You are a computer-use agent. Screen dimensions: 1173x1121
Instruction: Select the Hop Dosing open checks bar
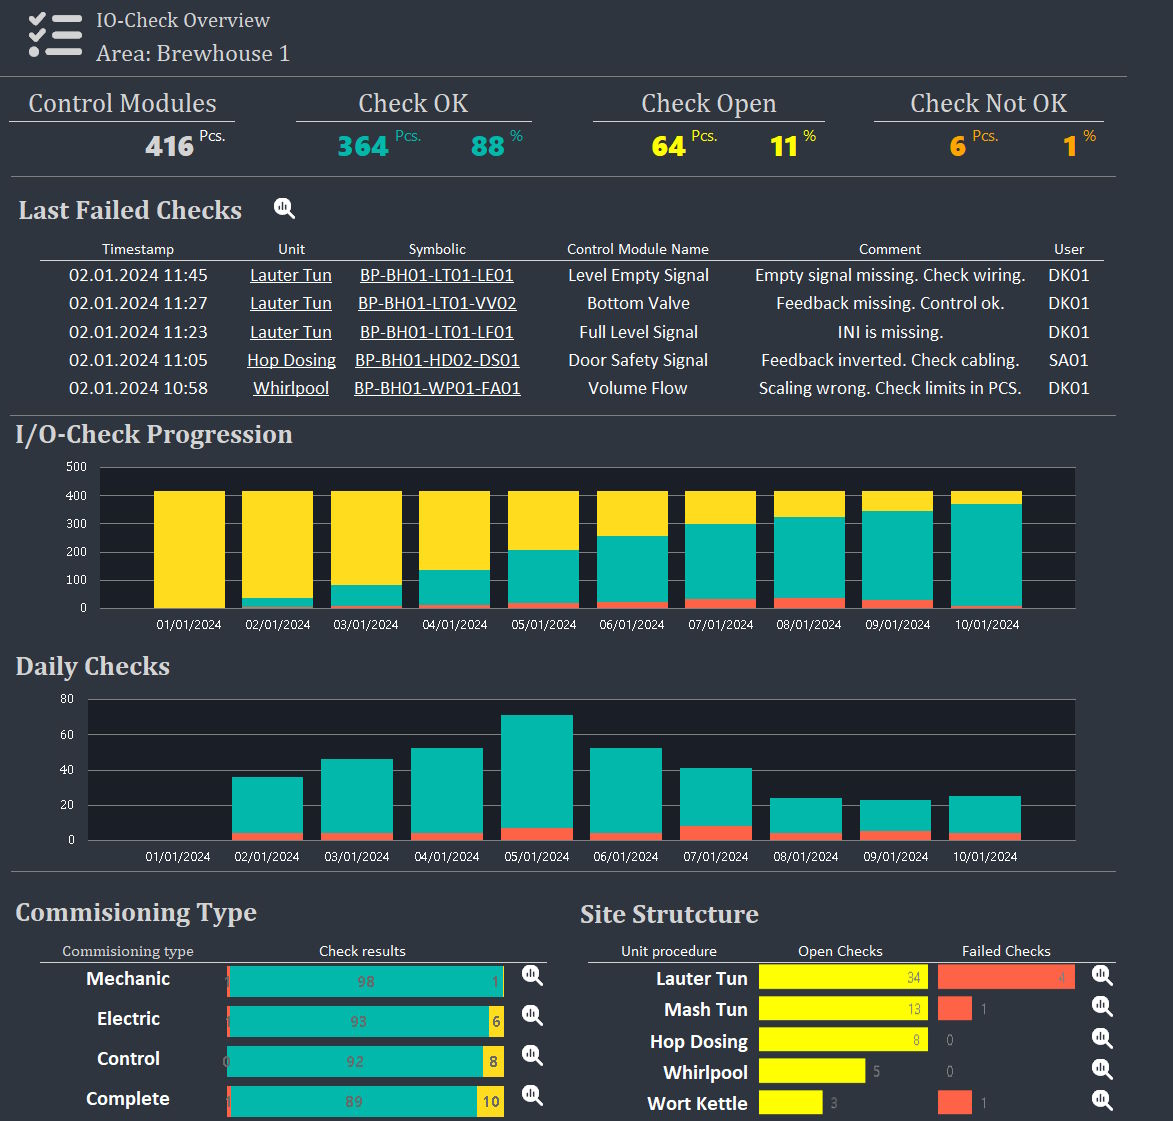coord(843,1039)
